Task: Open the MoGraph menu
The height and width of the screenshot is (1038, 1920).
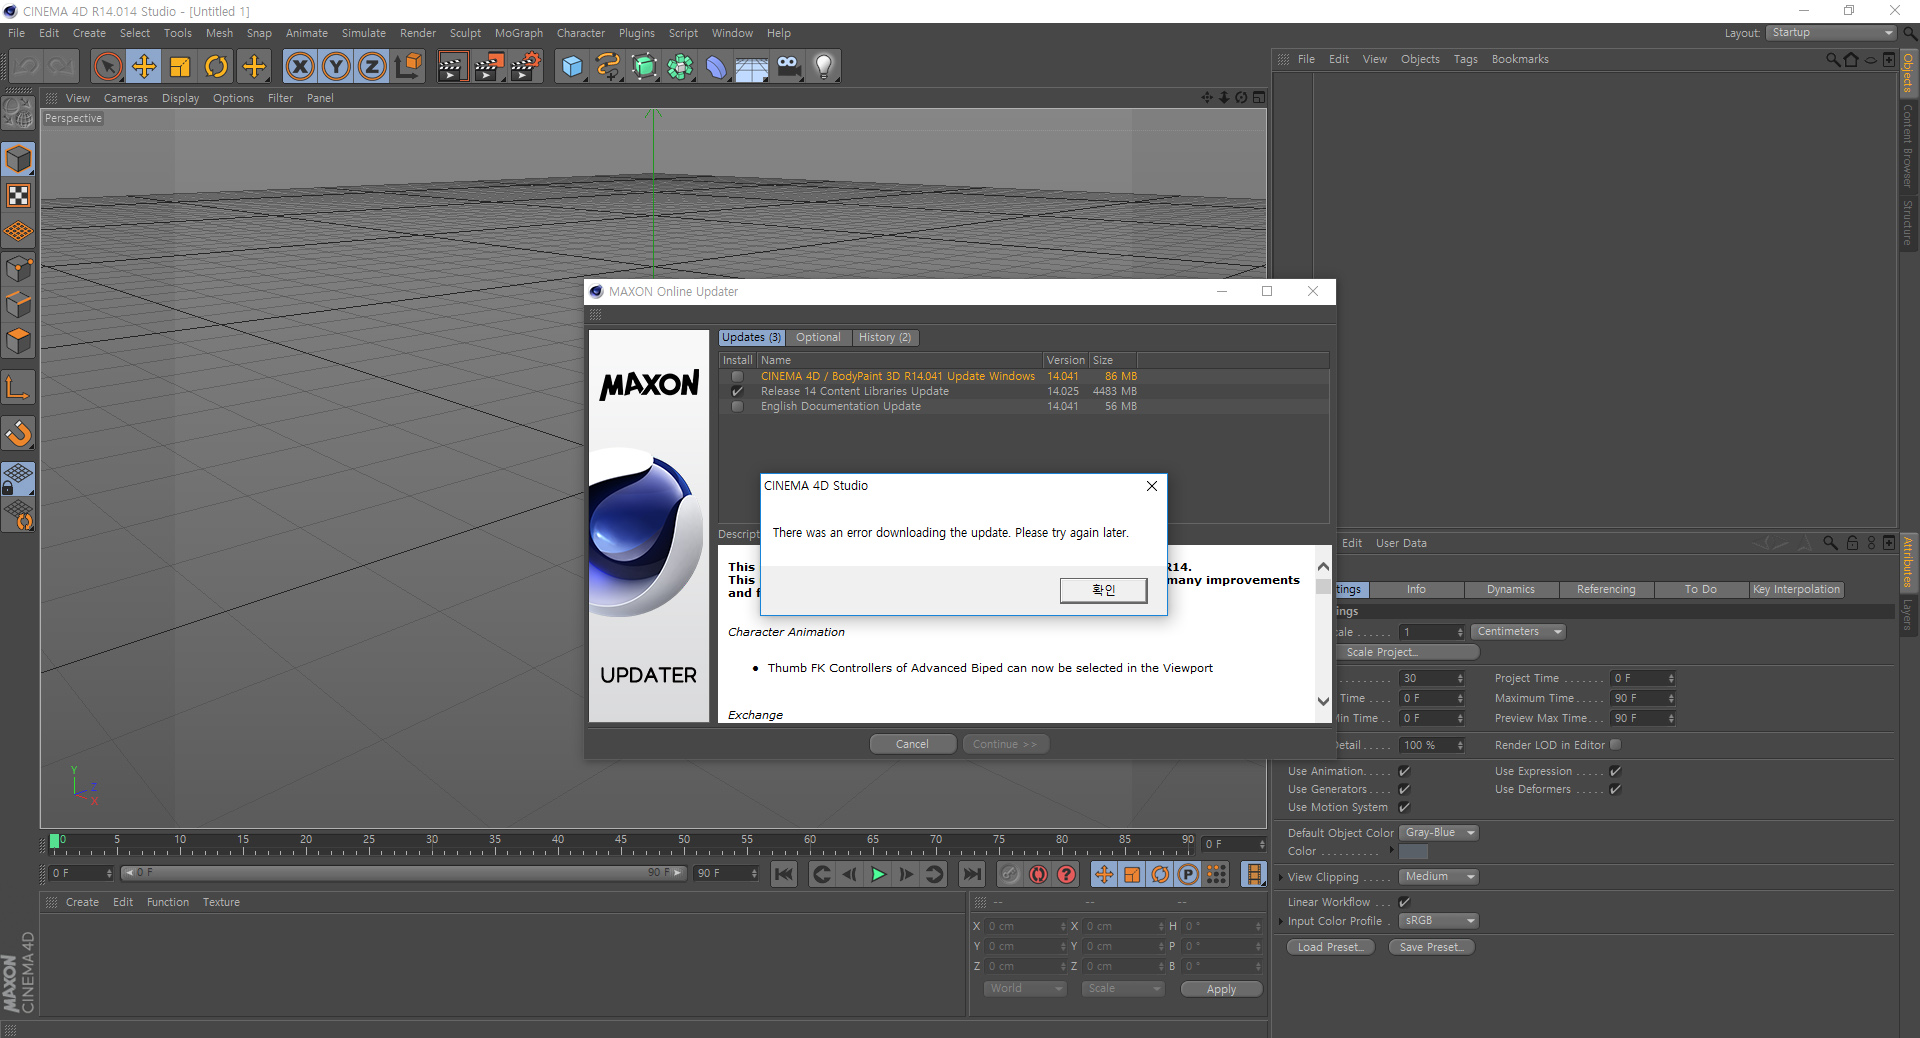Action: coord(519,33)
